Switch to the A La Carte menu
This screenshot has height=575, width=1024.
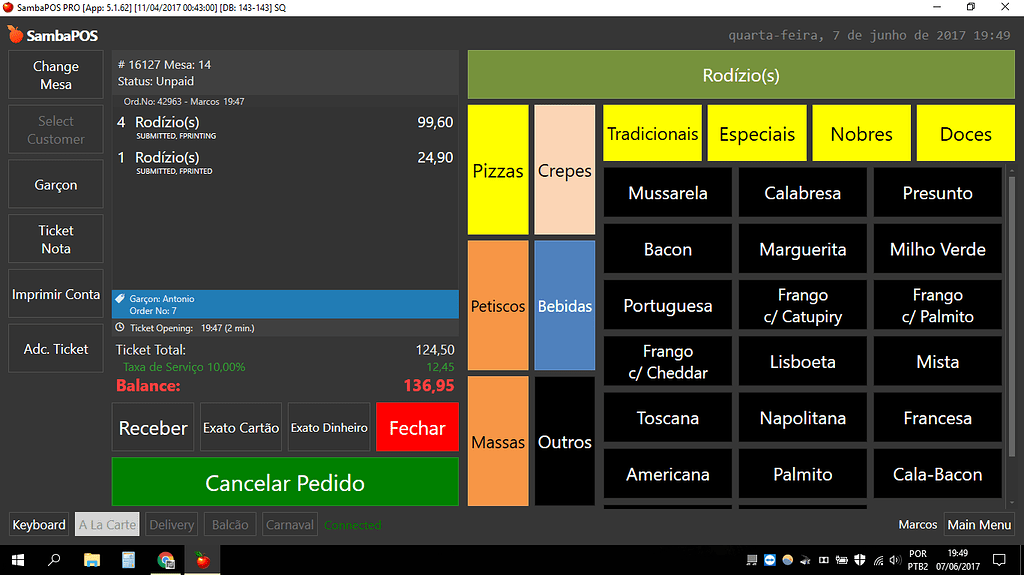[x=107, y=525]
